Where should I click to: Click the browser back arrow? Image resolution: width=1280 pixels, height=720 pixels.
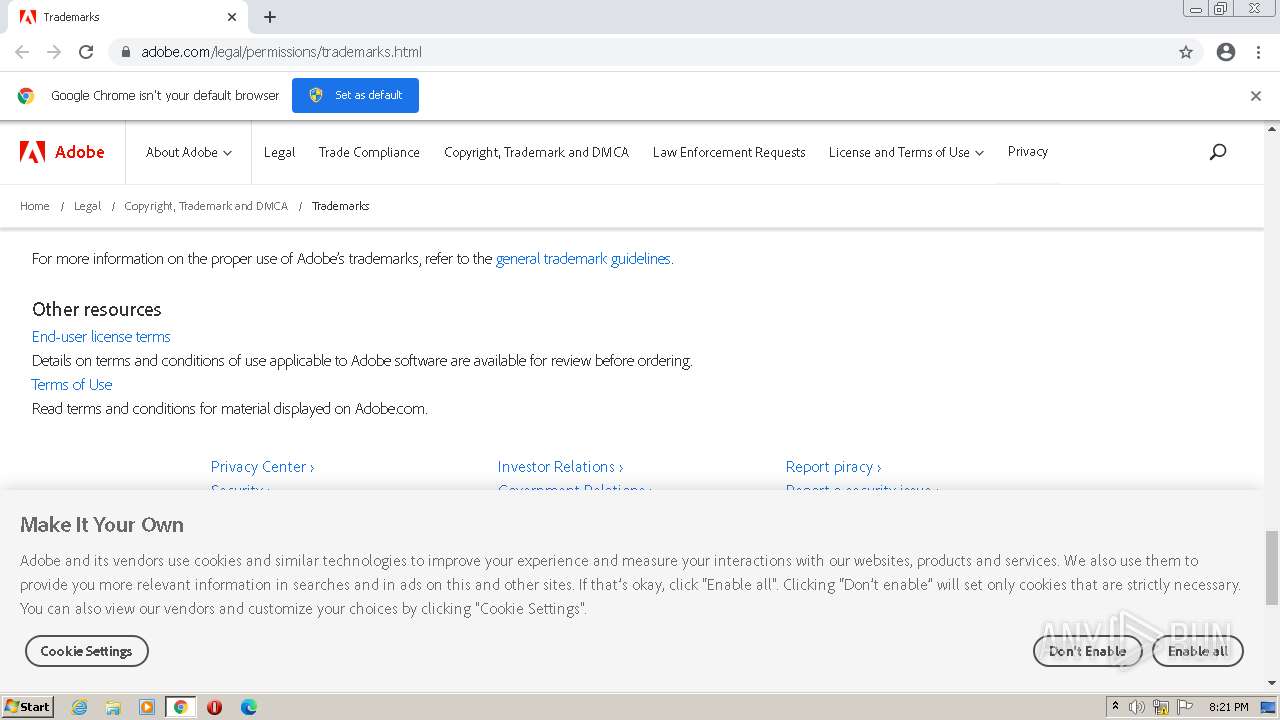(22, 52)
